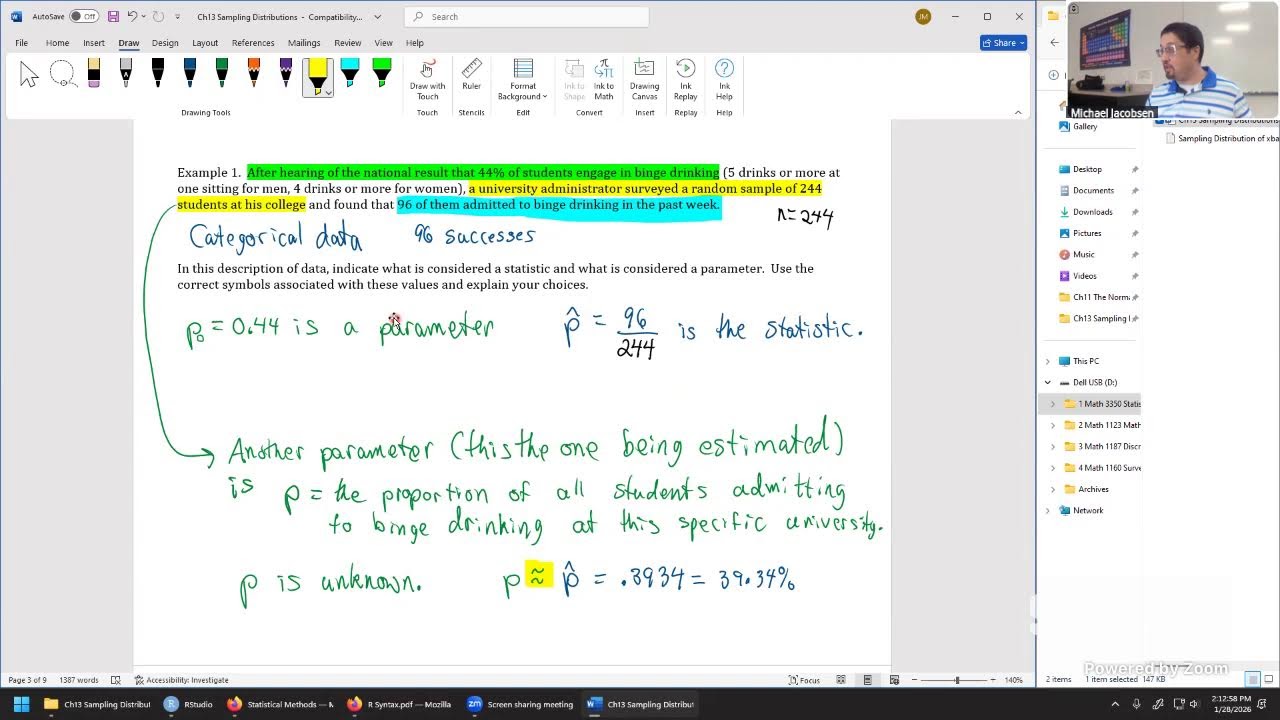Image resolution: width=1280 pixels, height=720 pixels.
Task: Open yellow highlighter options arrow
Action: click(327, 92)
